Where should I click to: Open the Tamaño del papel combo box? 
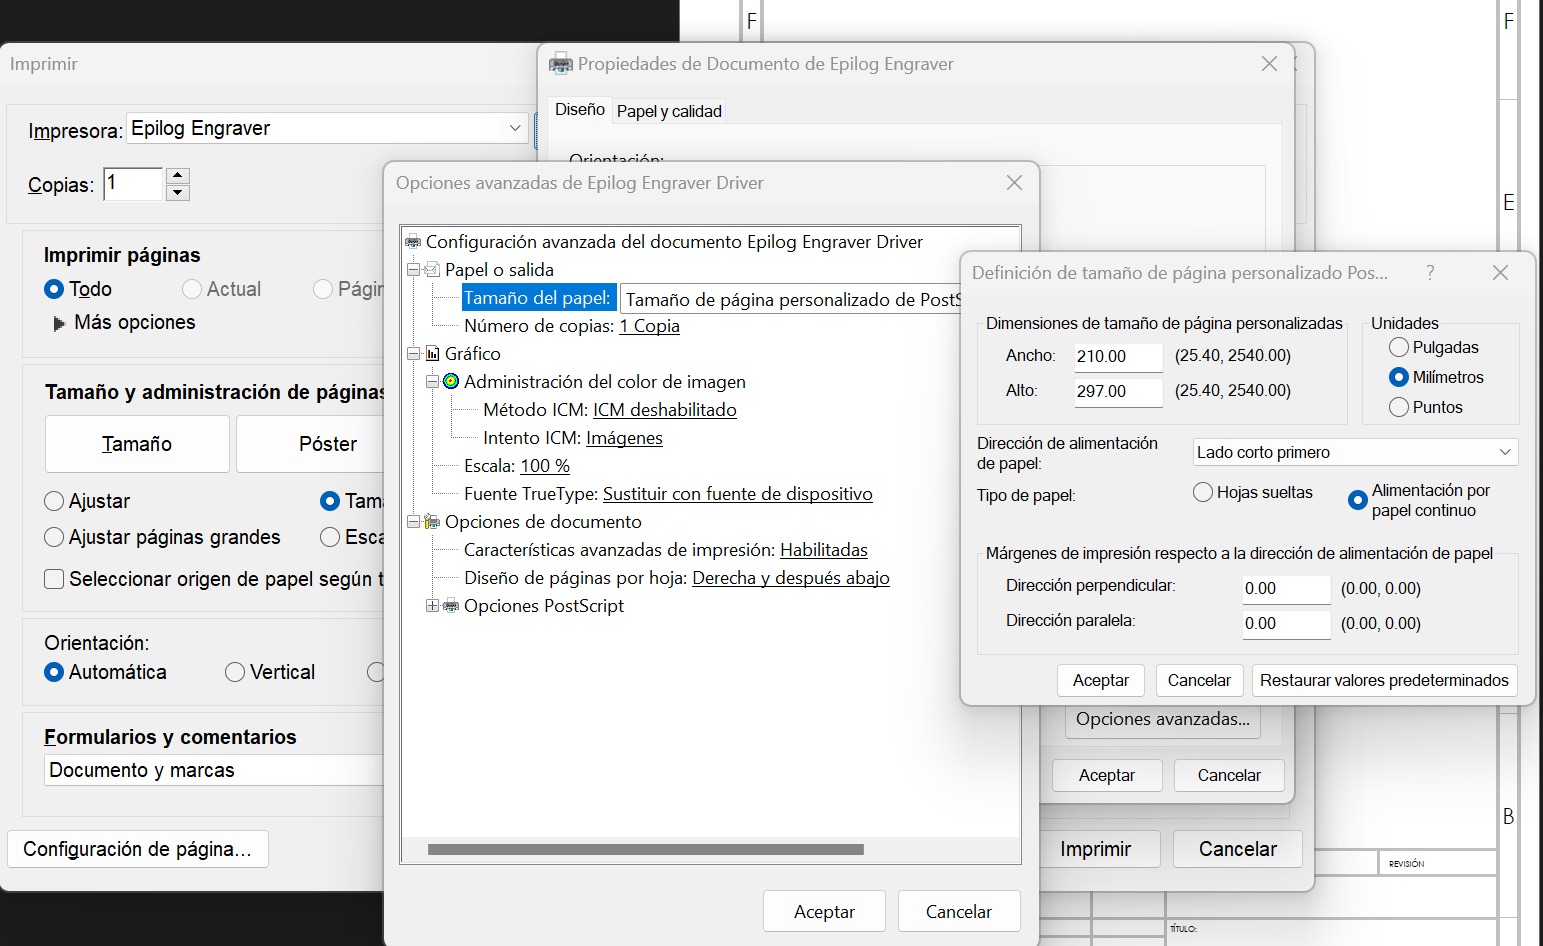790,299
